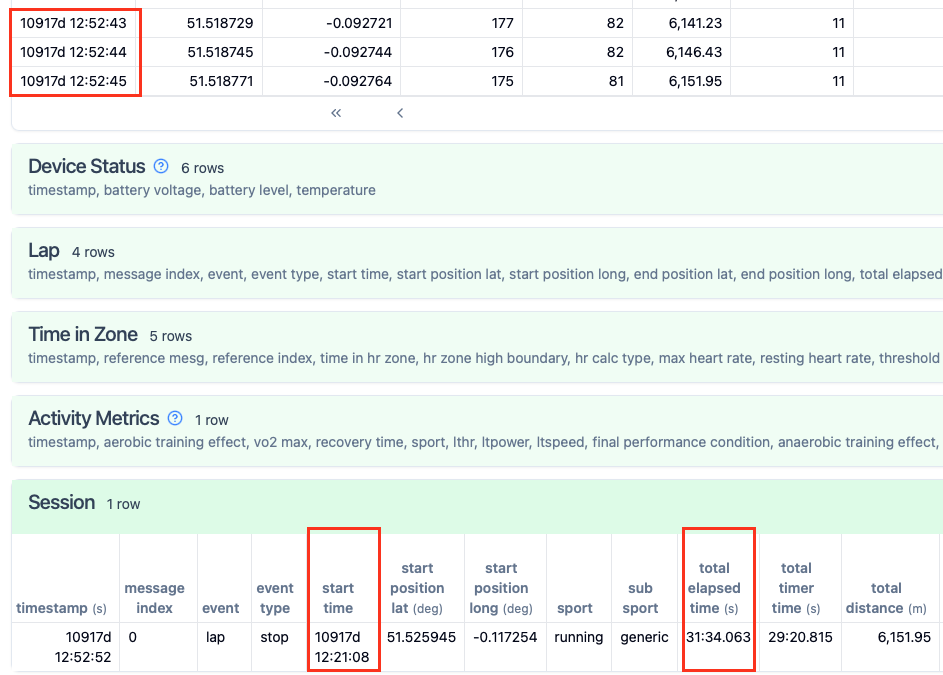
Task: Click the message index column header
Action: click(x=154, y=598)
